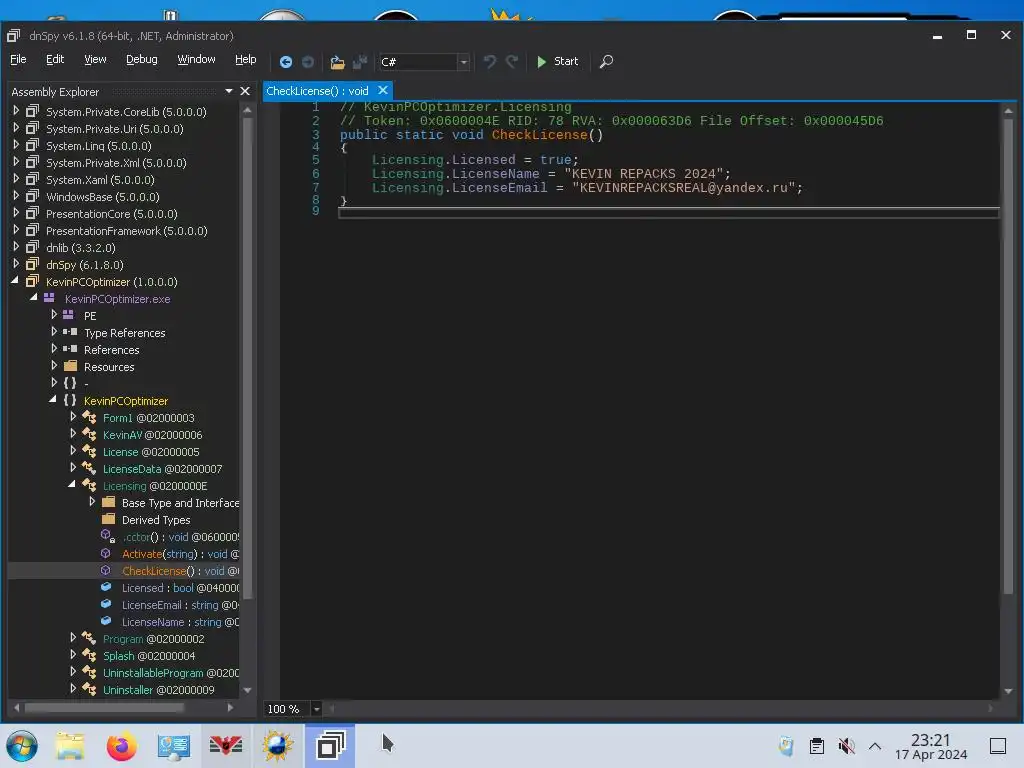Image resolution: width=1024 pixels, height=768 pixels.
Task: Open the Help menu
Action: pos(246,59)
